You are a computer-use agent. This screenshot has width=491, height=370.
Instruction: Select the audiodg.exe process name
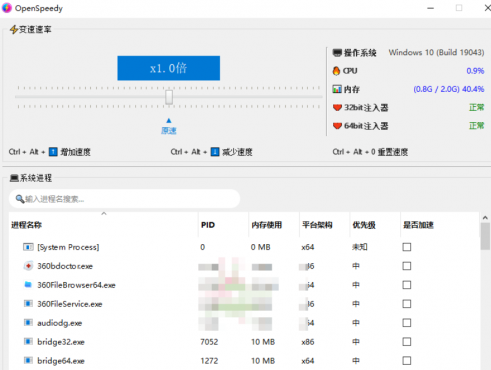(x=60, y=323)
